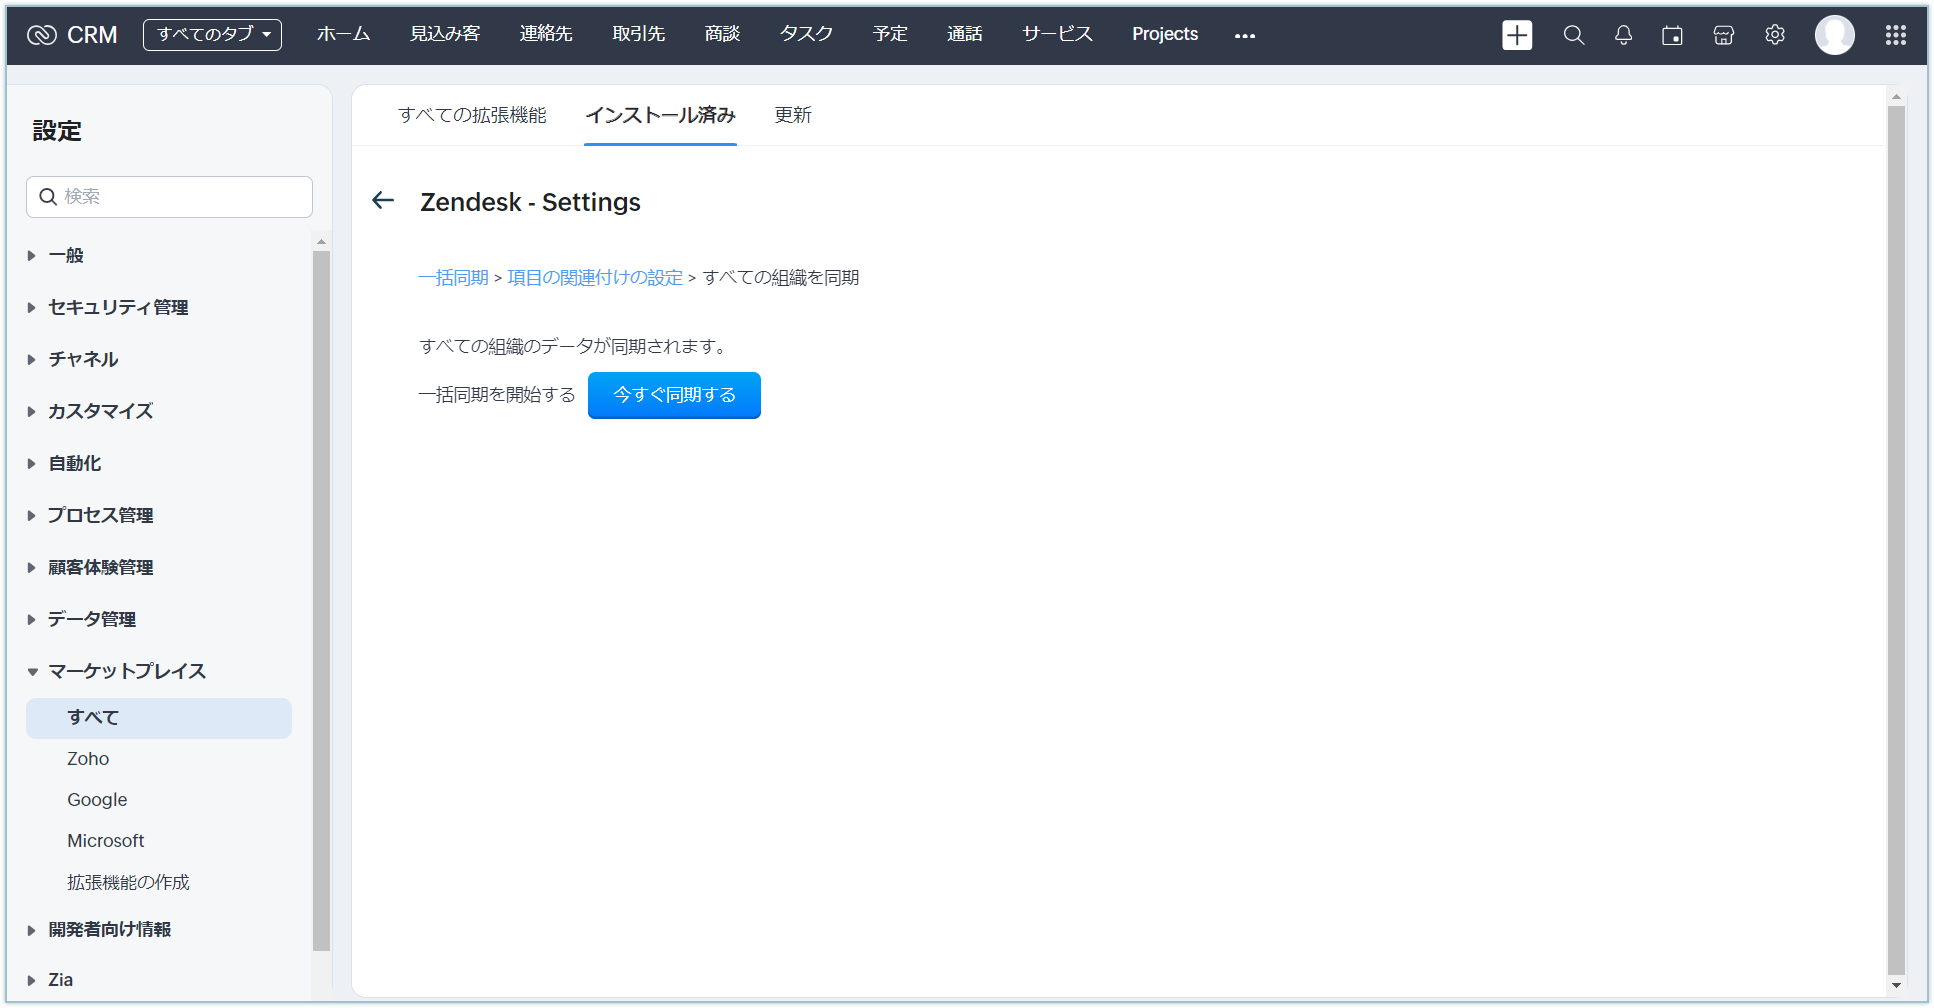Screen dimensions: 1934x1008
Task: Open the 連絡先 module
Action: 546,34
